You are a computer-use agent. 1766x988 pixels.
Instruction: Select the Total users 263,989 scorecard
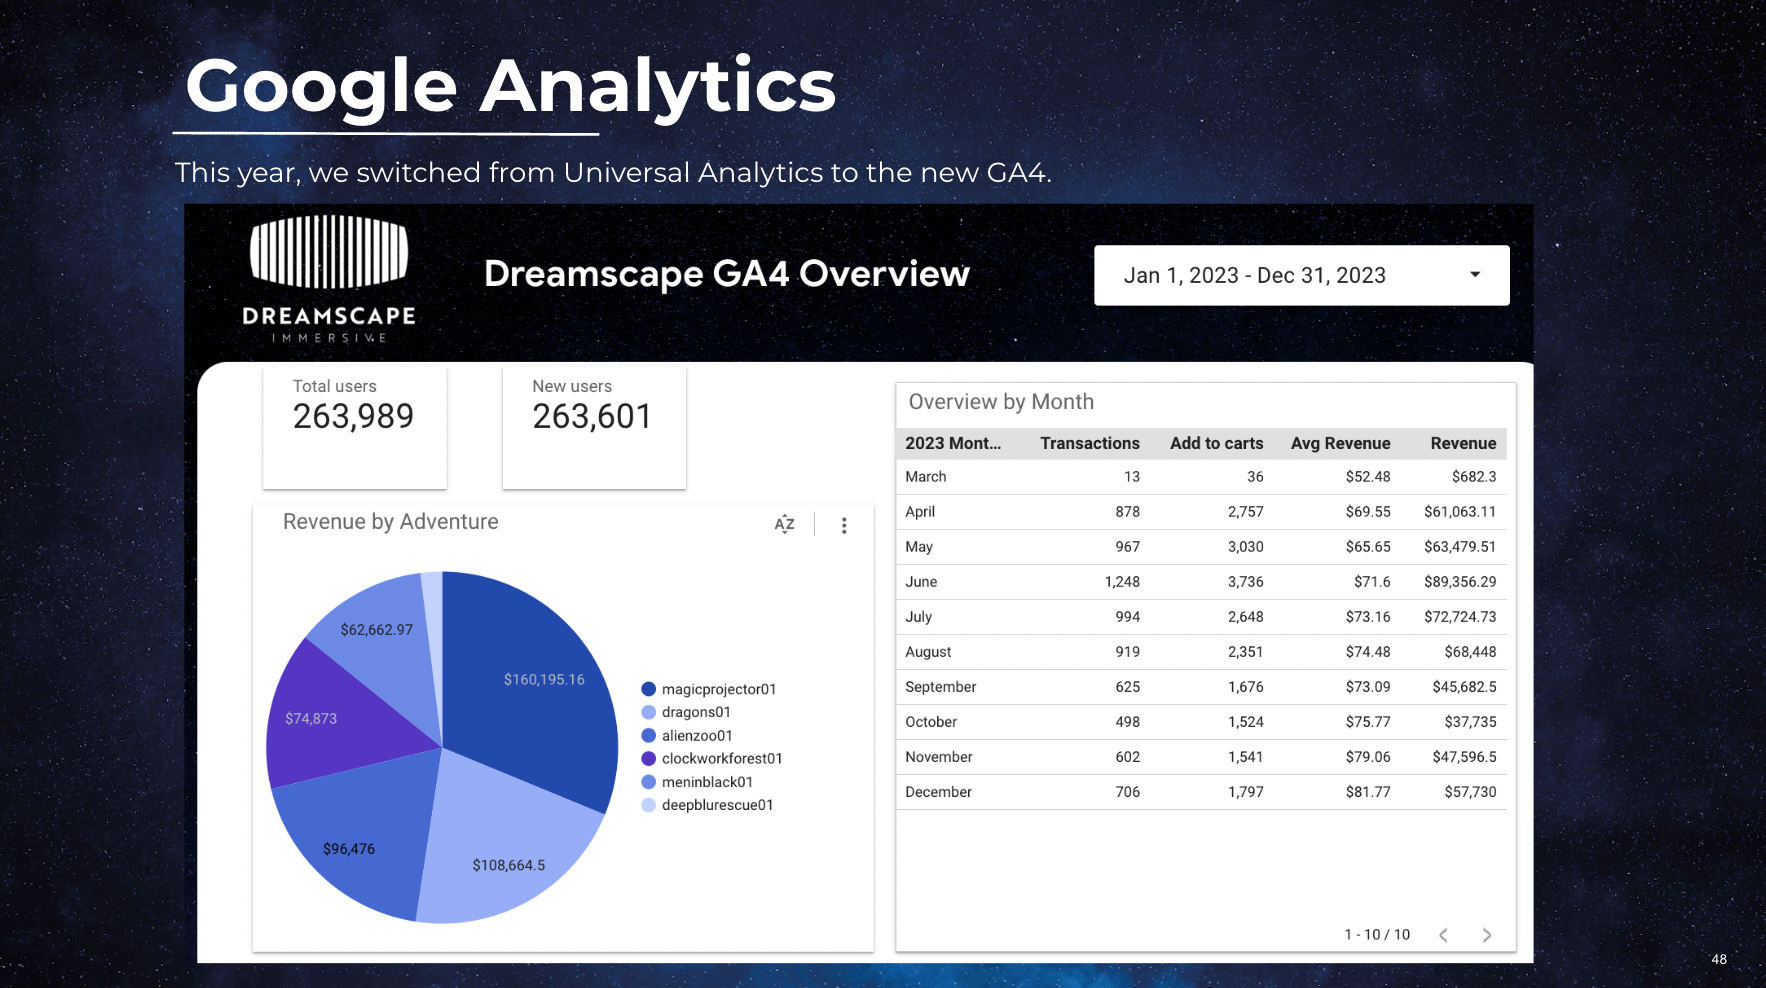(354, 428)
